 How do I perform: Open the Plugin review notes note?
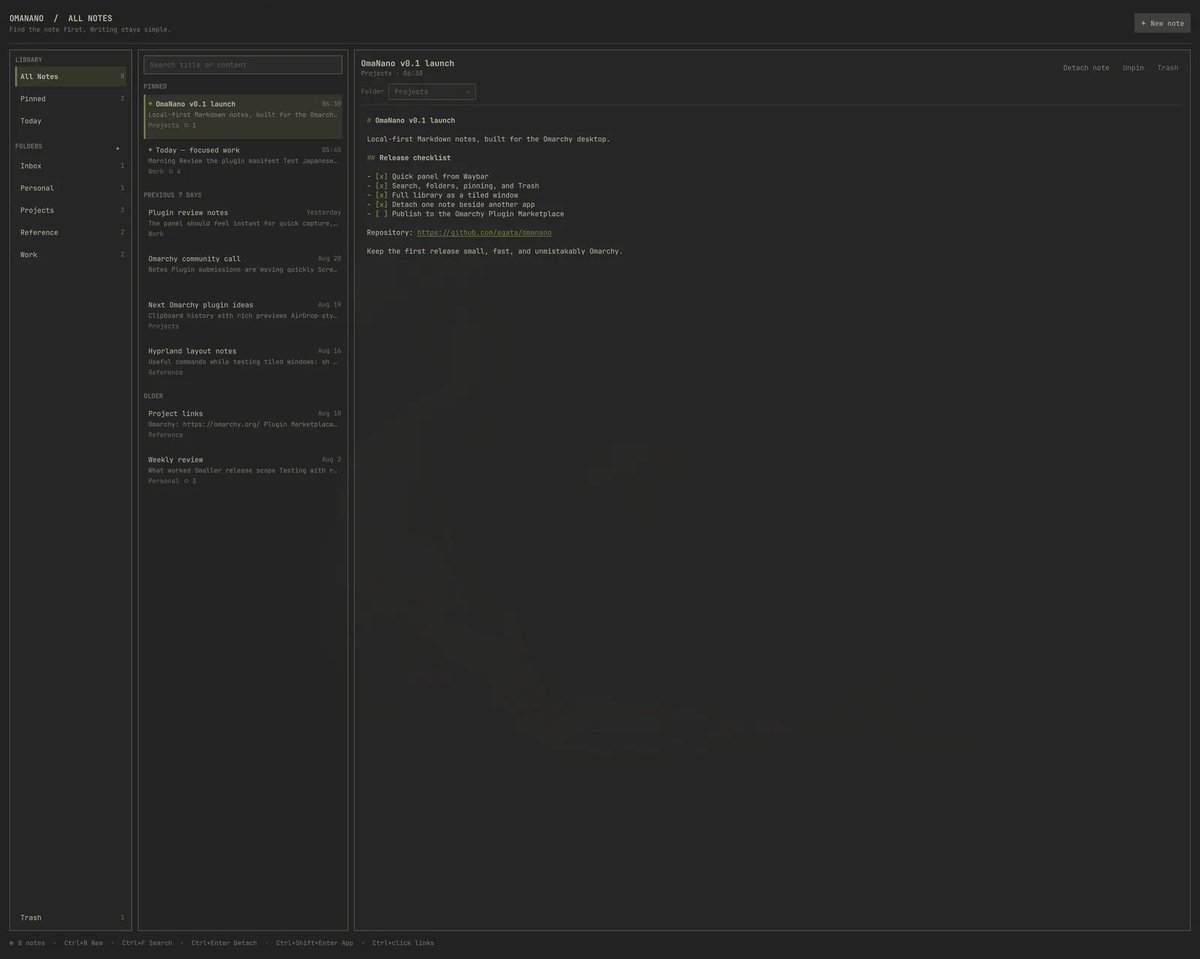[x=243, y=223]
